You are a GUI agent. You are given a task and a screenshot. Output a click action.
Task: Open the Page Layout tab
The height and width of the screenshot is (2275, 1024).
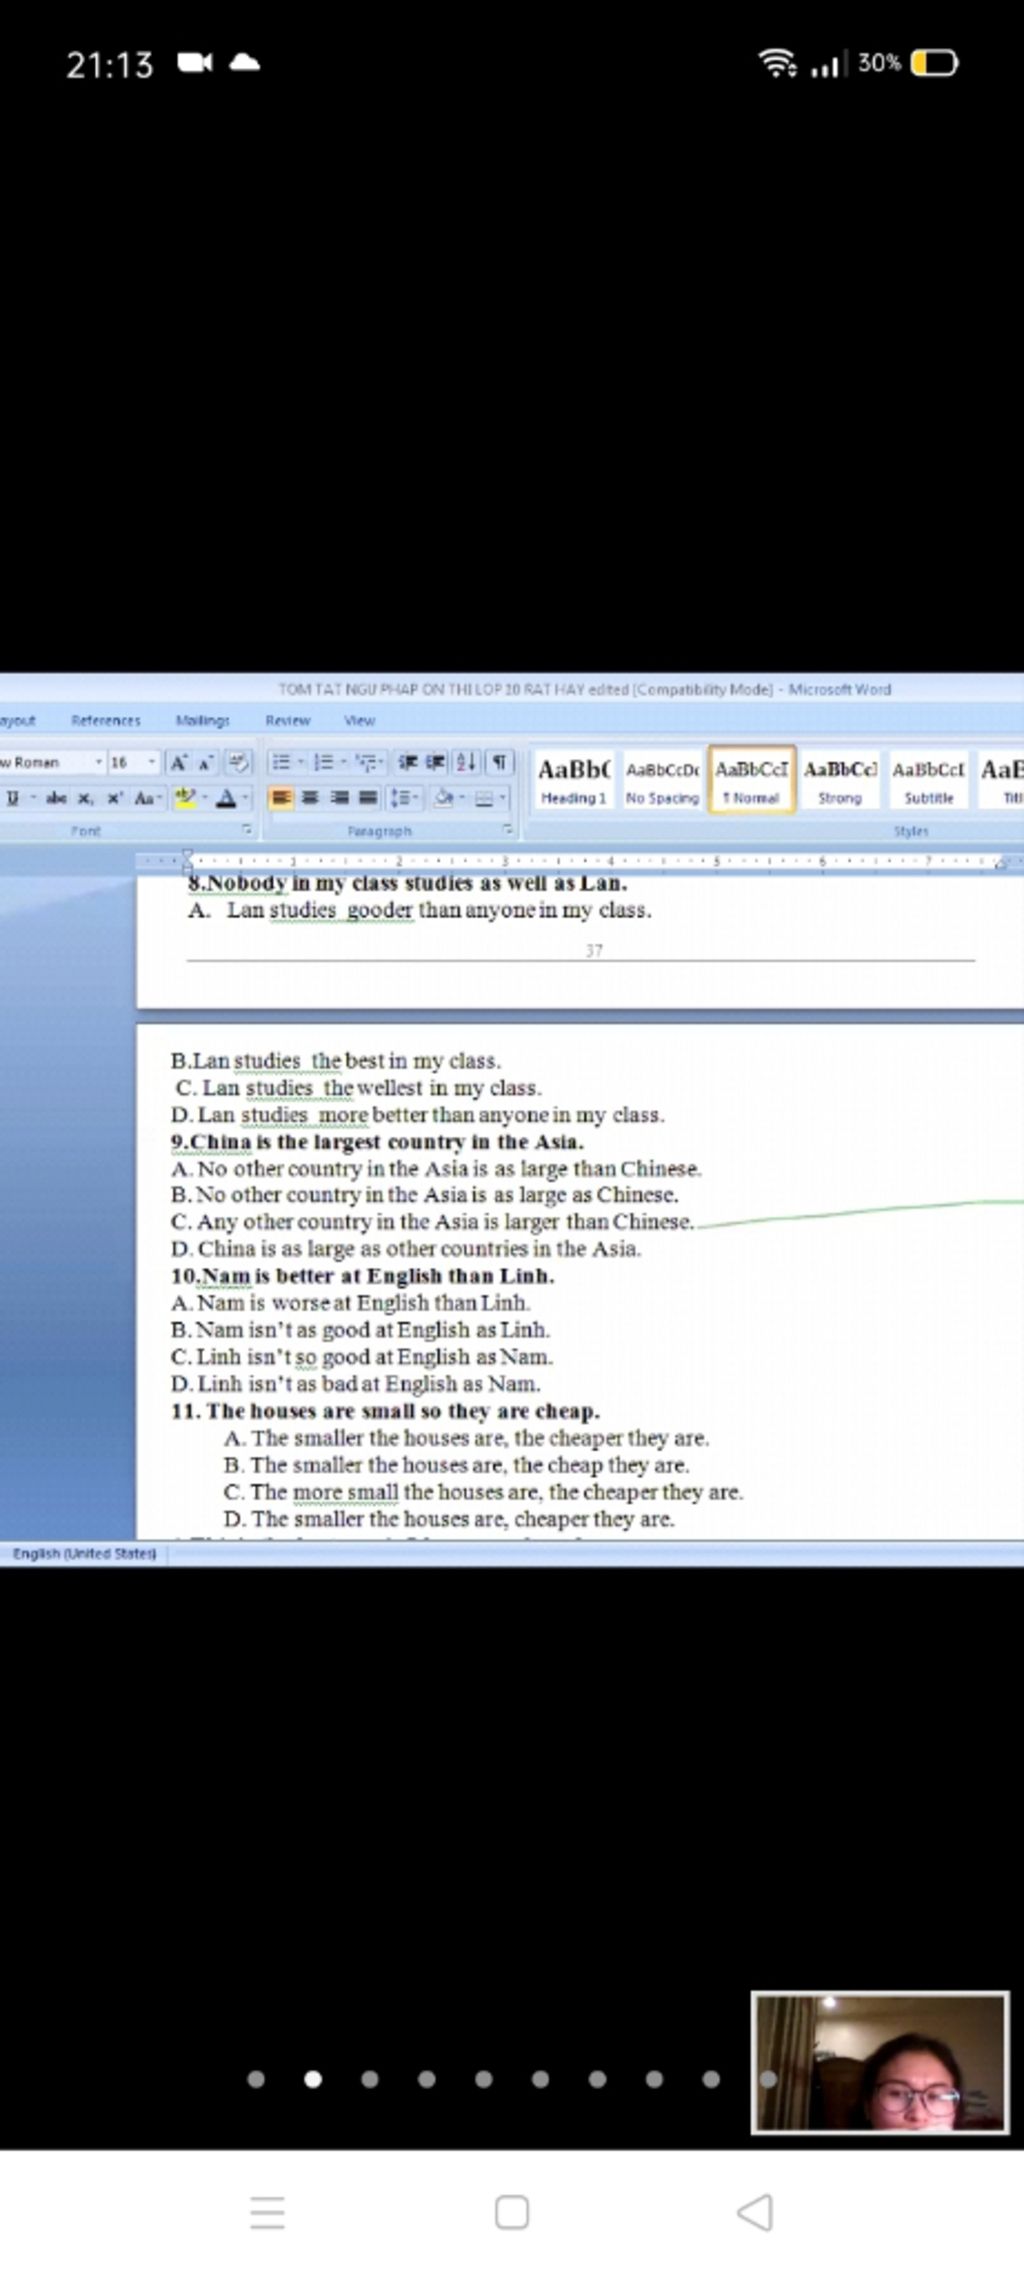17,720
